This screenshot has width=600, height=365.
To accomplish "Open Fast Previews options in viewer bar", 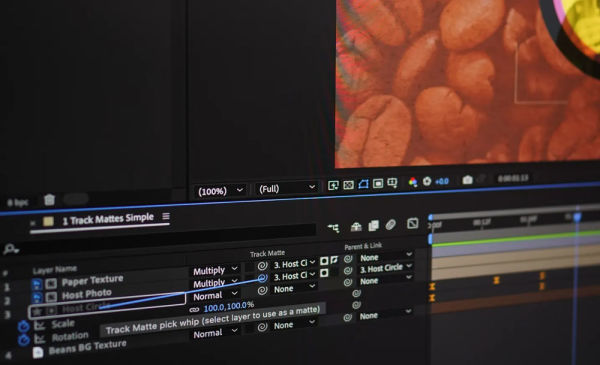I will pyautogui.click(x=333, y=186).
